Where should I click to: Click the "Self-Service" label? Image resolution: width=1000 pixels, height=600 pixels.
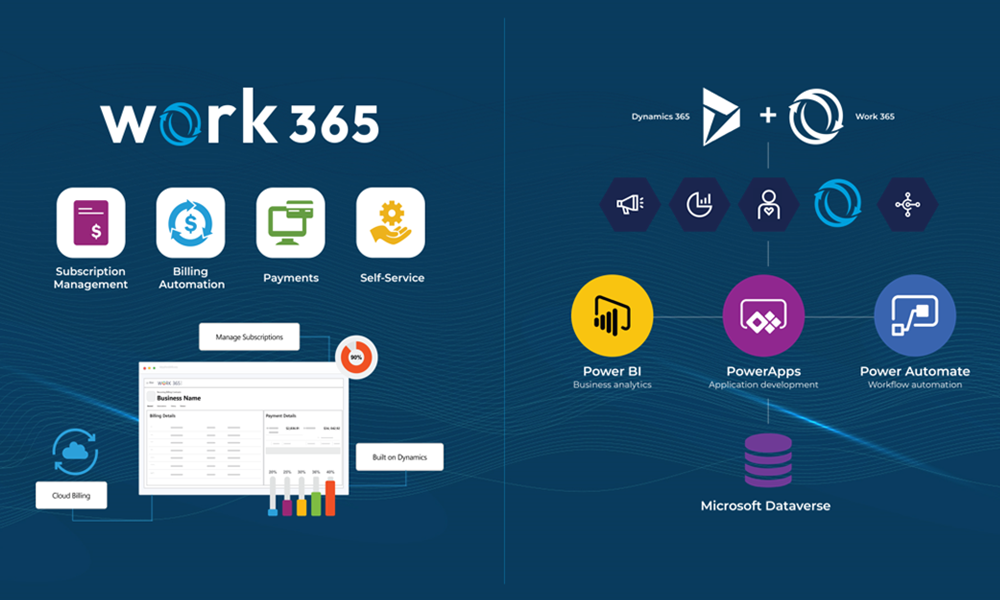392,278
